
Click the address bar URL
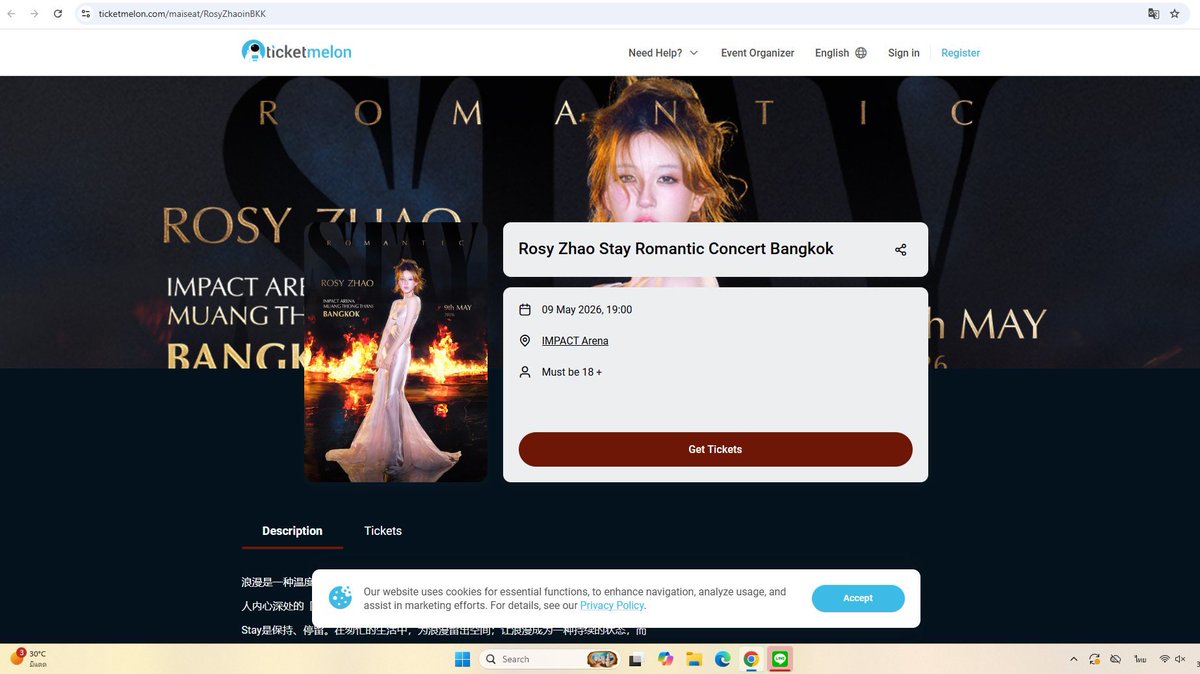182,14
